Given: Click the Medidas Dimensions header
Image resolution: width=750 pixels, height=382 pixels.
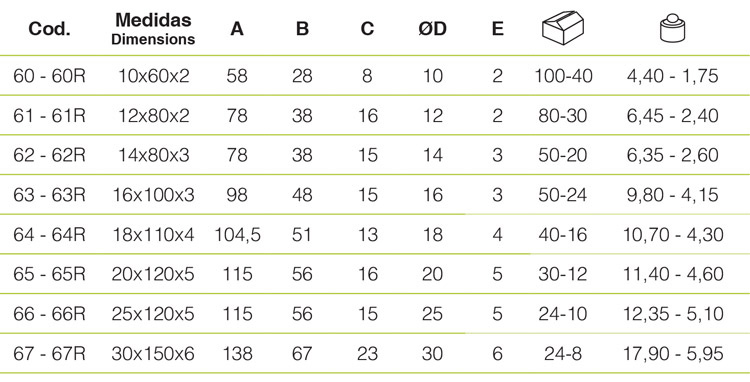Looking at the screenshot, I should pyautogui.click(x=153, y=29).
